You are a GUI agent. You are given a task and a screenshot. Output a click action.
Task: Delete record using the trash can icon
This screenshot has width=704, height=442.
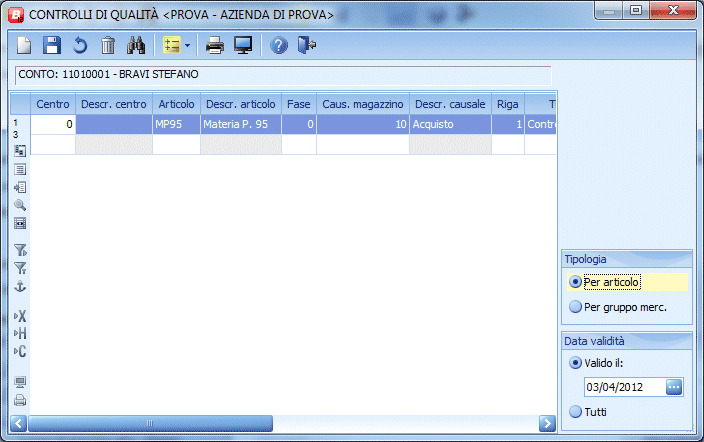[x=108, y=45]
